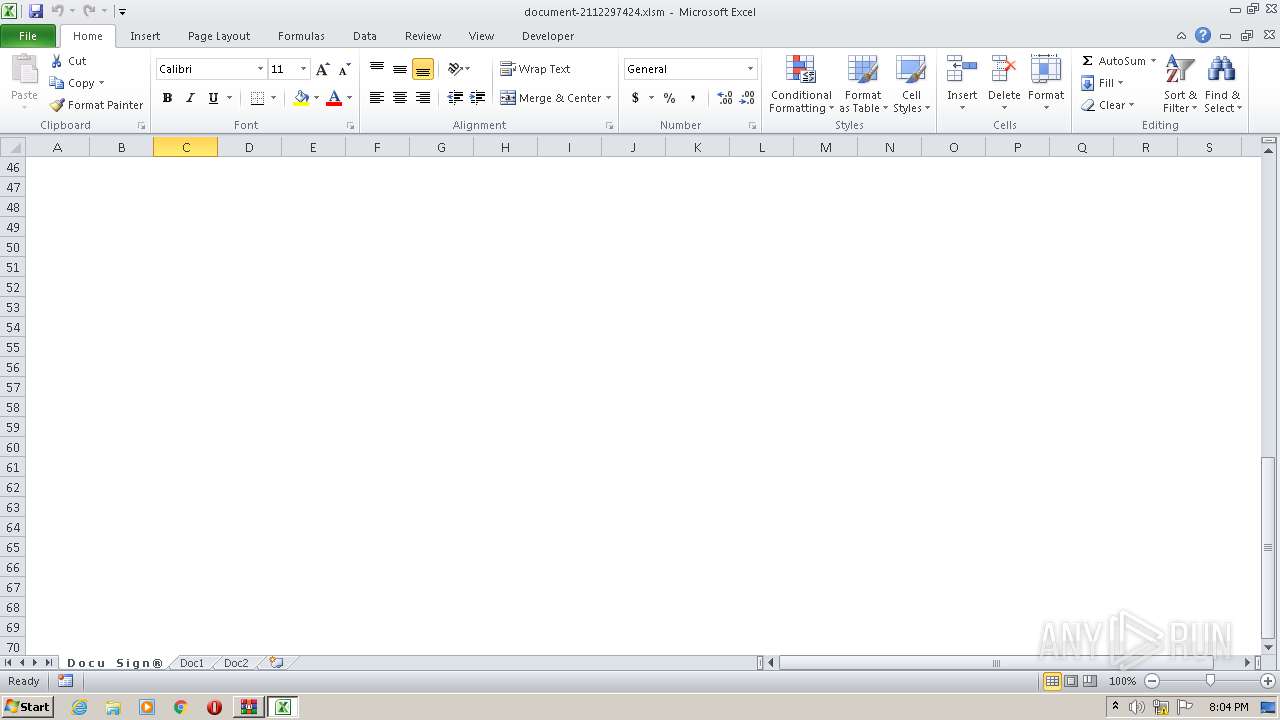Click the Format Painter brush
This screenshot has height=720, width=1280.
57,105
